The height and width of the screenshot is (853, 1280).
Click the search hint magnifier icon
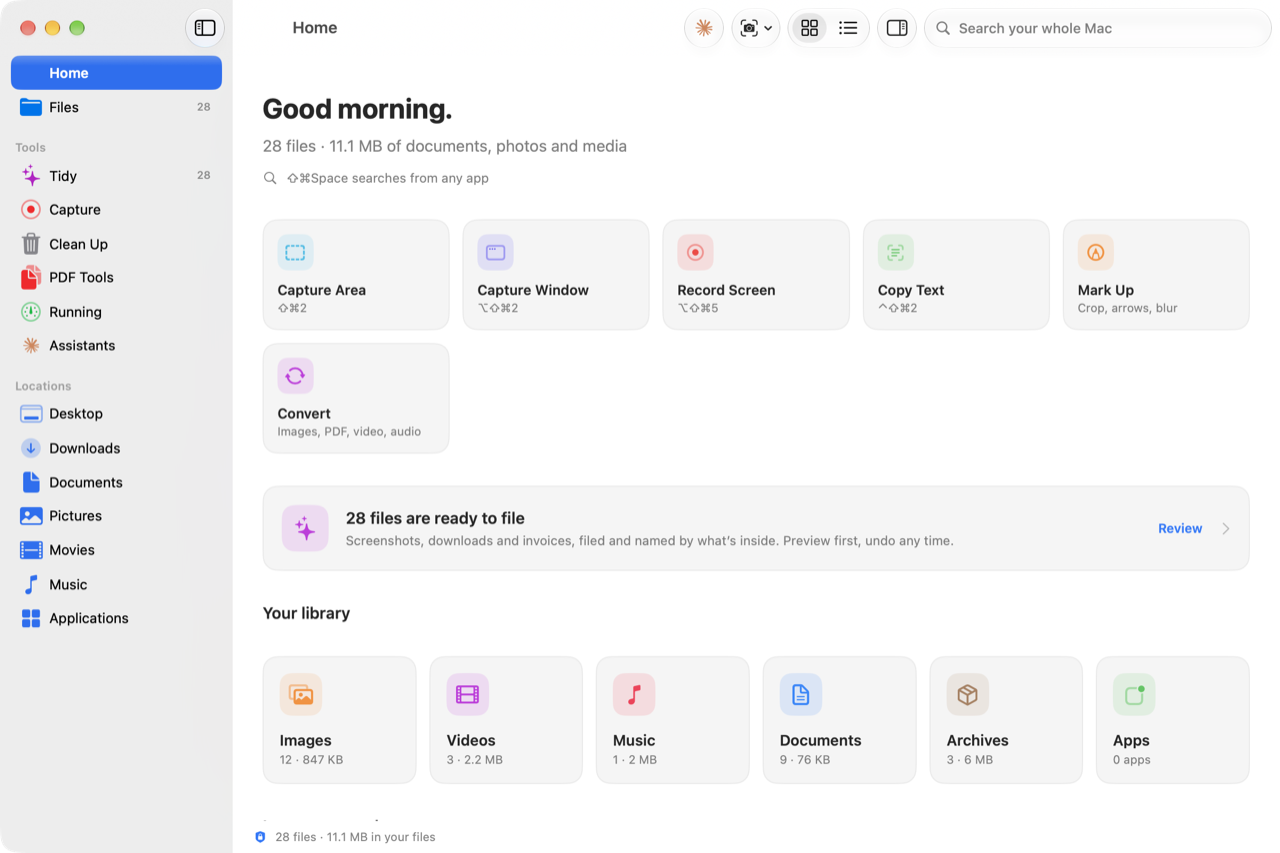click(x=270, y=178)
